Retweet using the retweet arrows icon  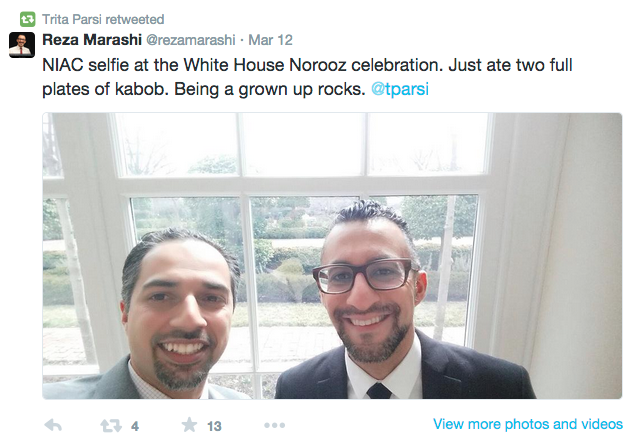(111, 426)
